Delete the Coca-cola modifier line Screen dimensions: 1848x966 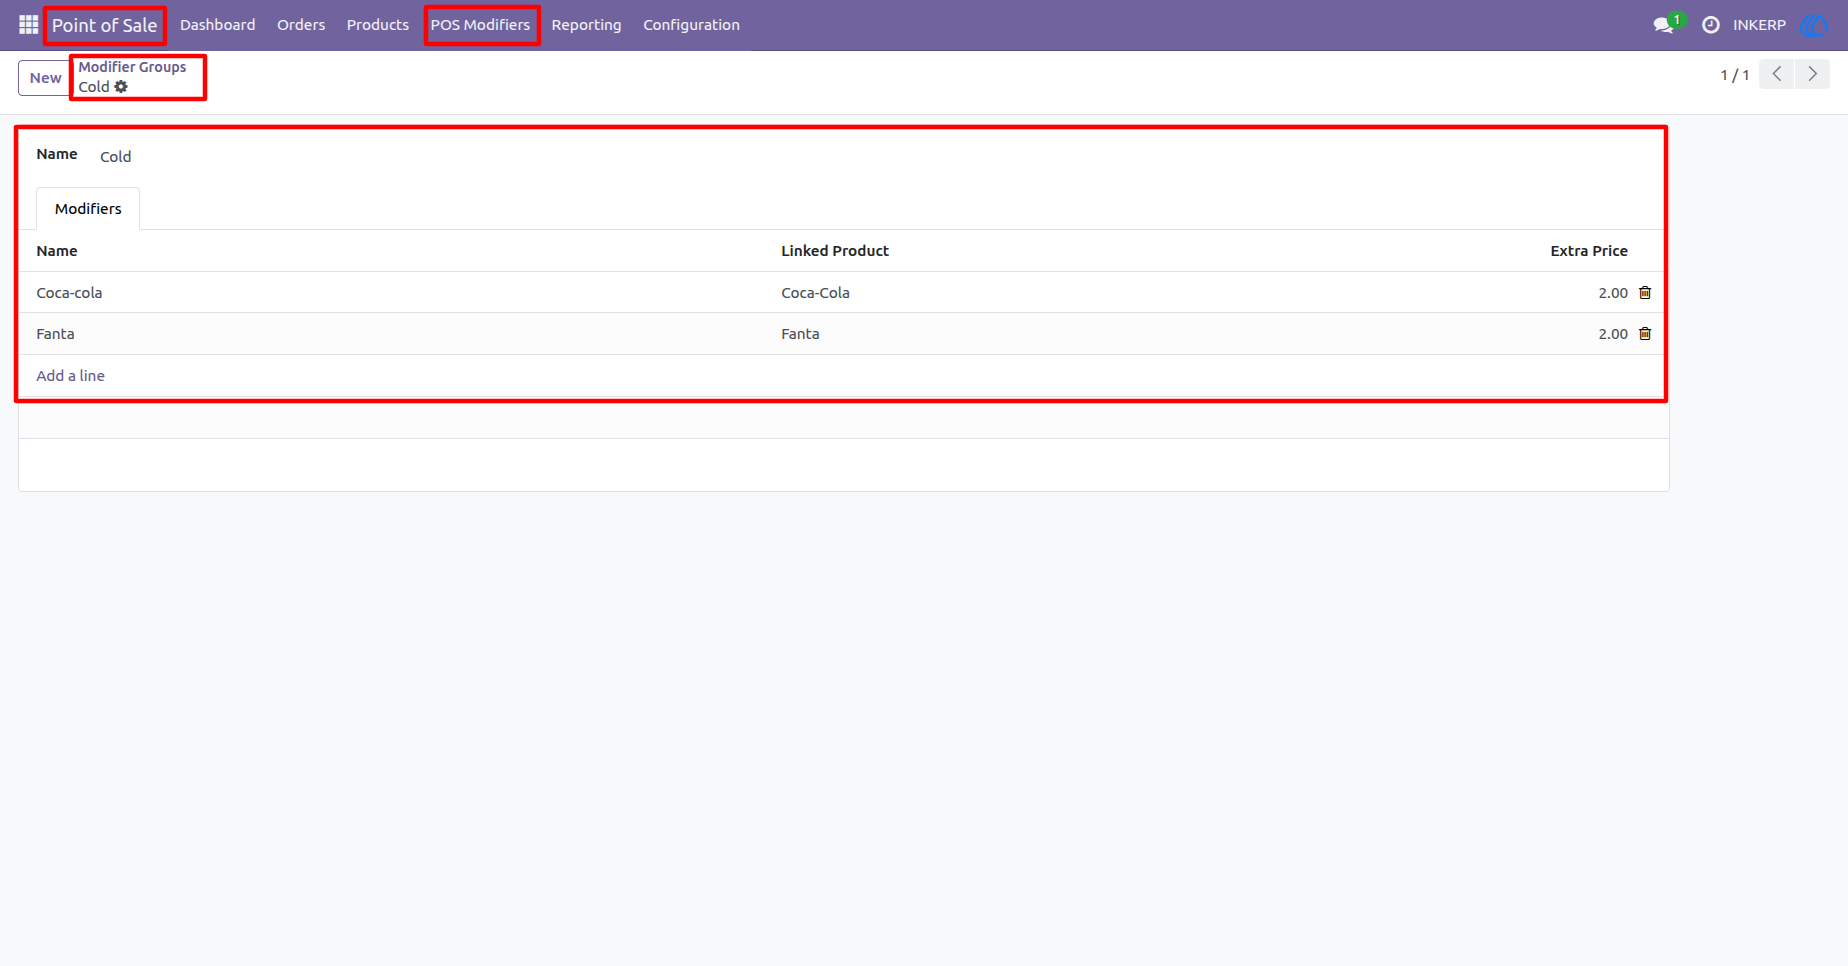point(1645,292)
